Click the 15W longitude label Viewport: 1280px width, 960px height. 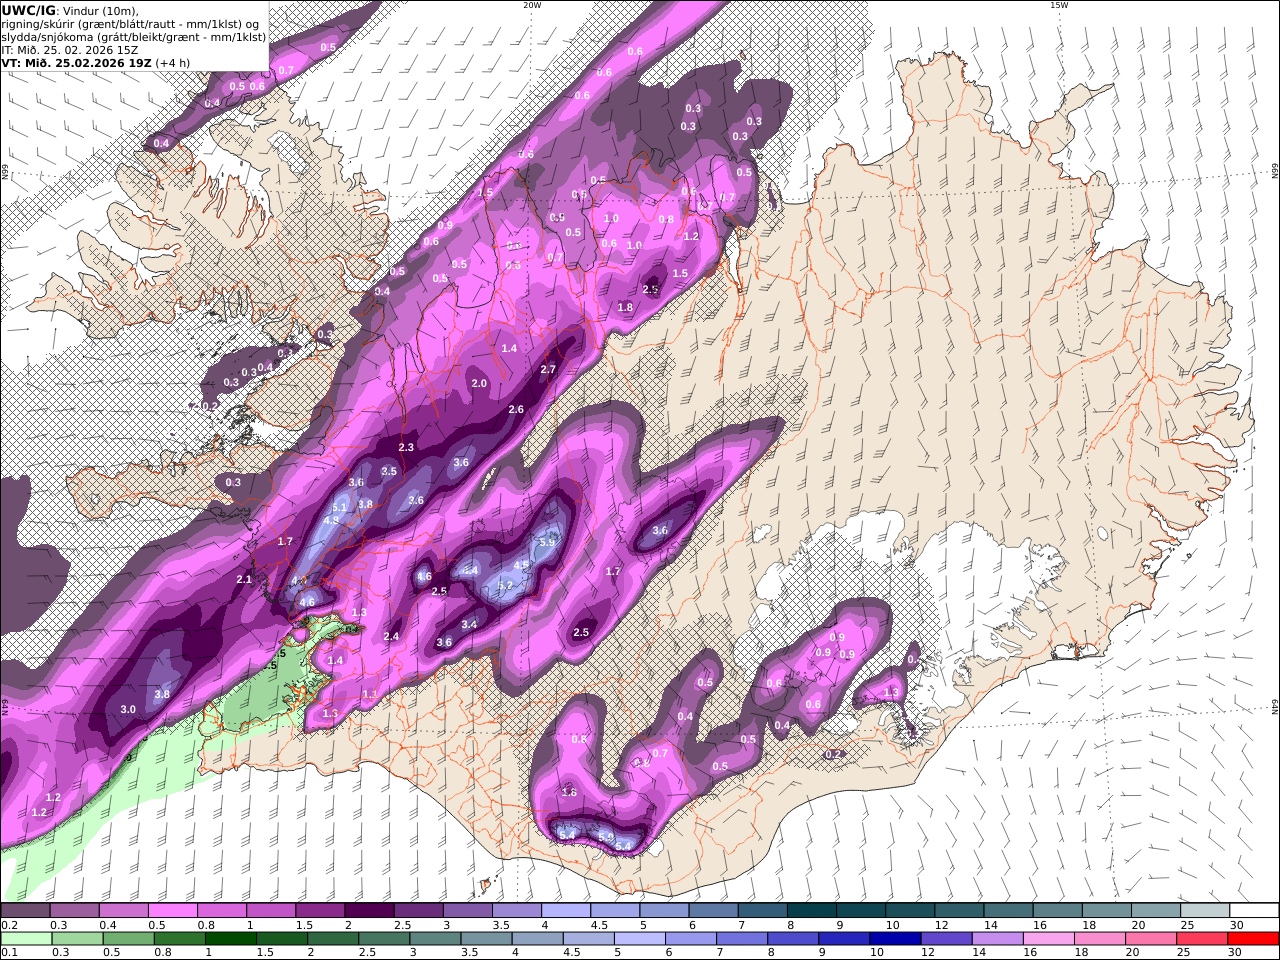(1059, 5)
